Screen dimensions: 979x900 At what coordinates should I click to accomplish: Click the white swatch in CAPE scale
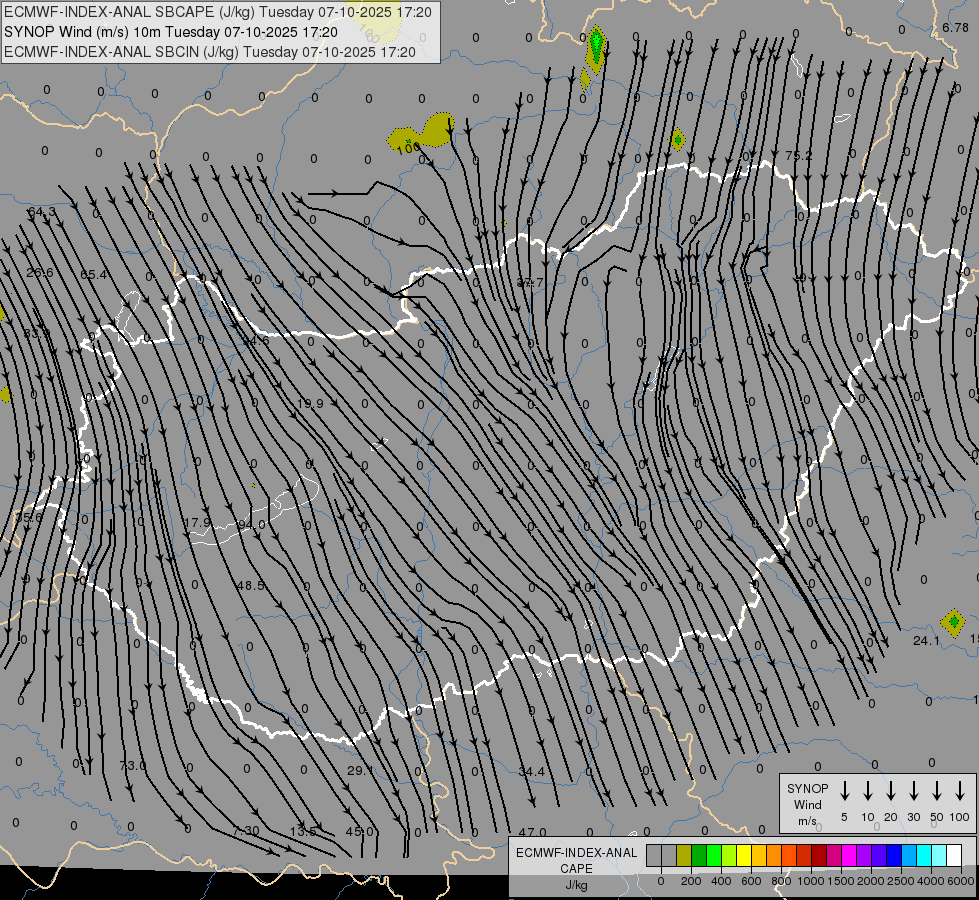point(954,856)
